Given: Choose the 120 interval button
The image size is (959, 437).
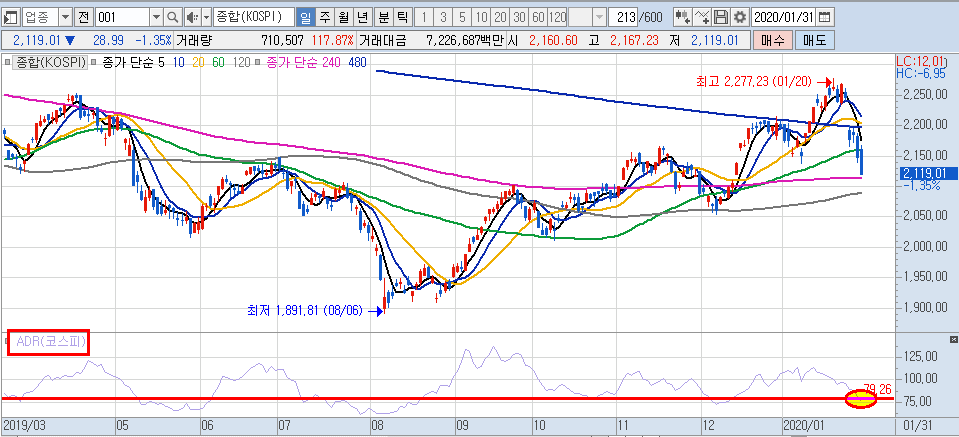Looking at the screenshot, I should [557, 17].
